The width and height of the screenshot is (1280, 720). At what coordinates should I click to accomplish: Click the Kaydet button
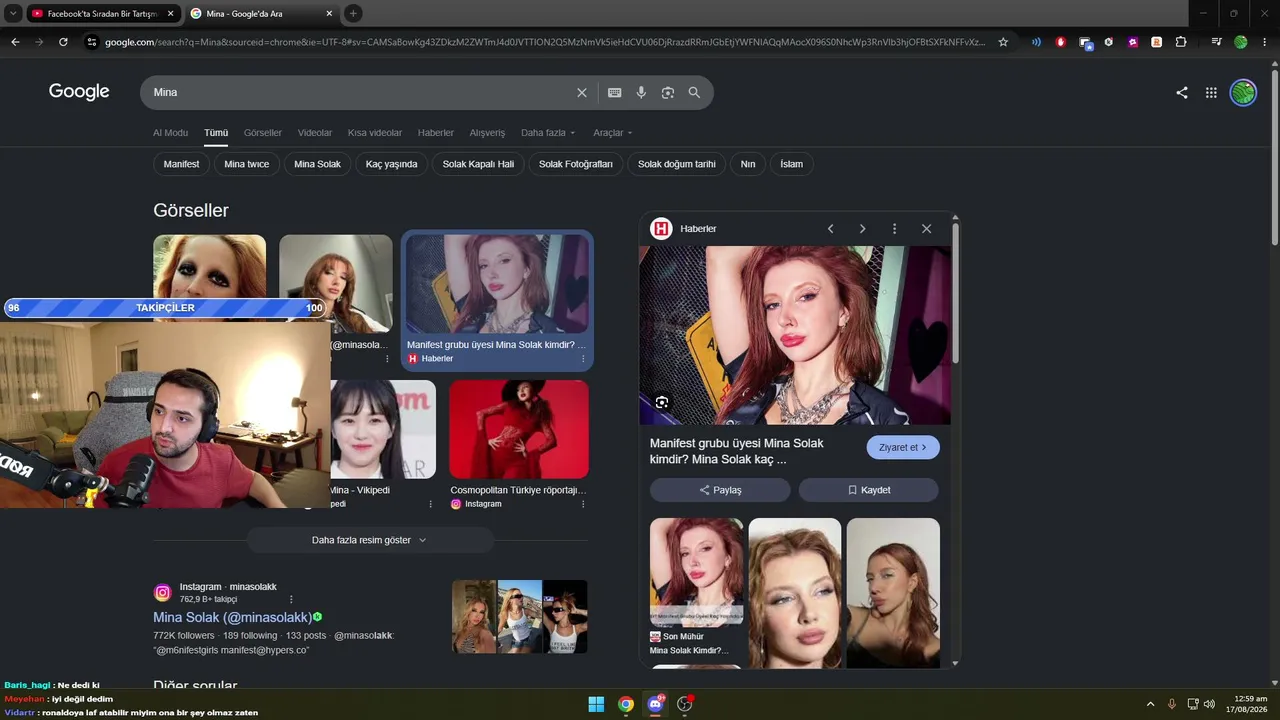[x=868, y=490]
